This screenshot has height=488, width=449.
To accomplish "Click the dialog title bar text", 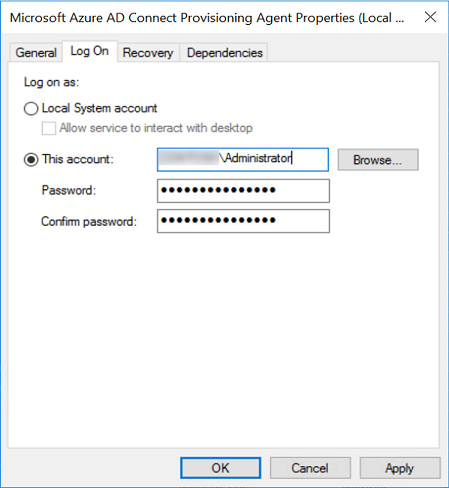I will point(207,18).
